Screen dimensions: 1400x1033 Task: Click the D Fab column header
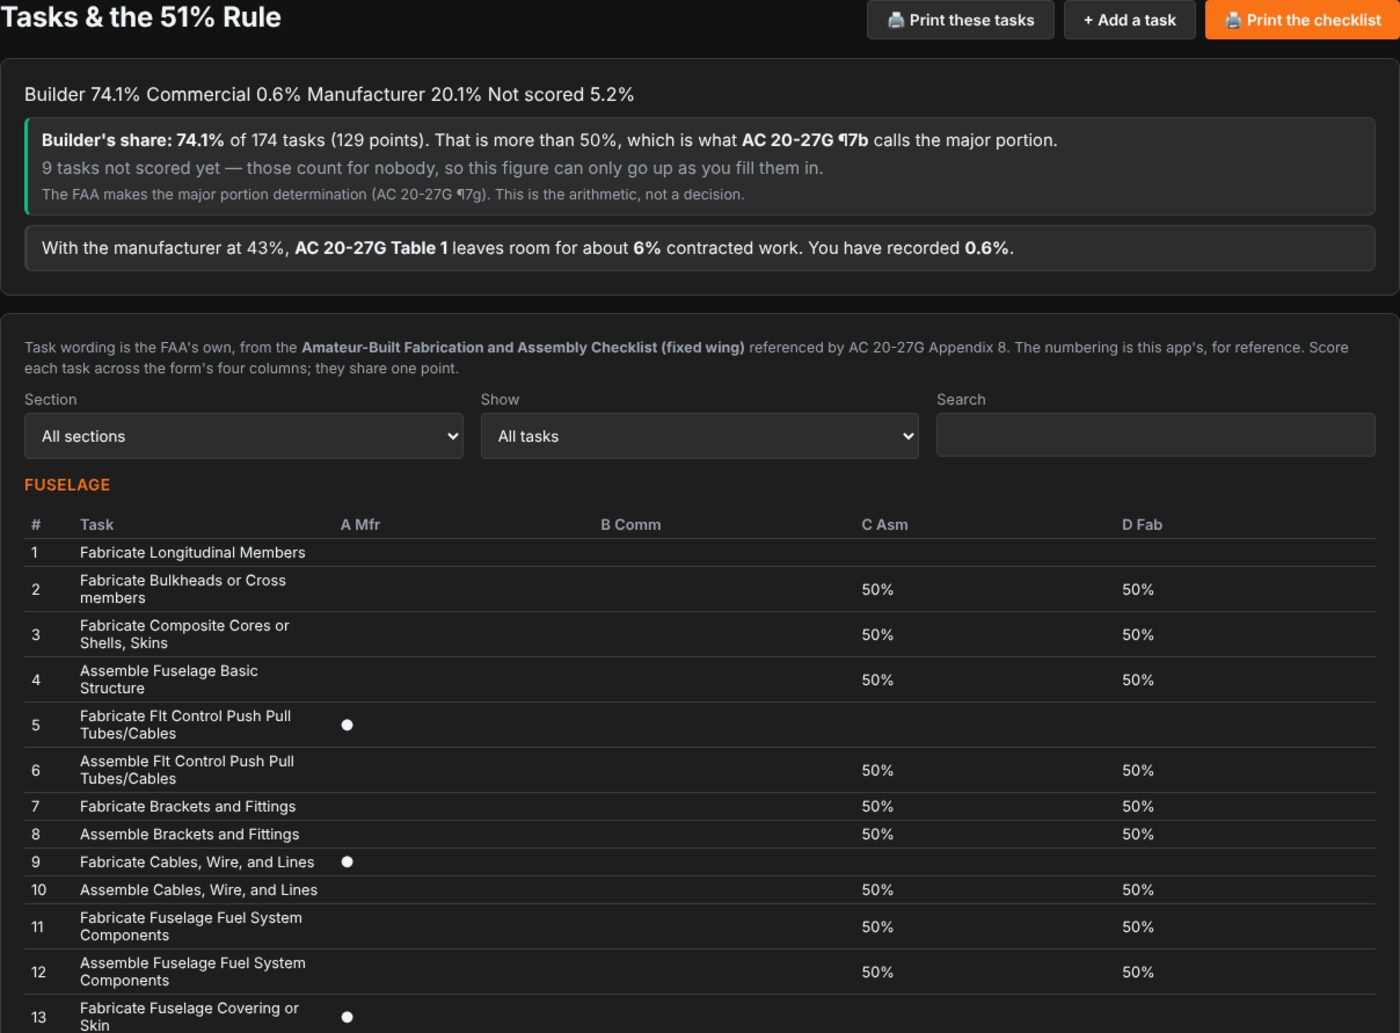1142,525
